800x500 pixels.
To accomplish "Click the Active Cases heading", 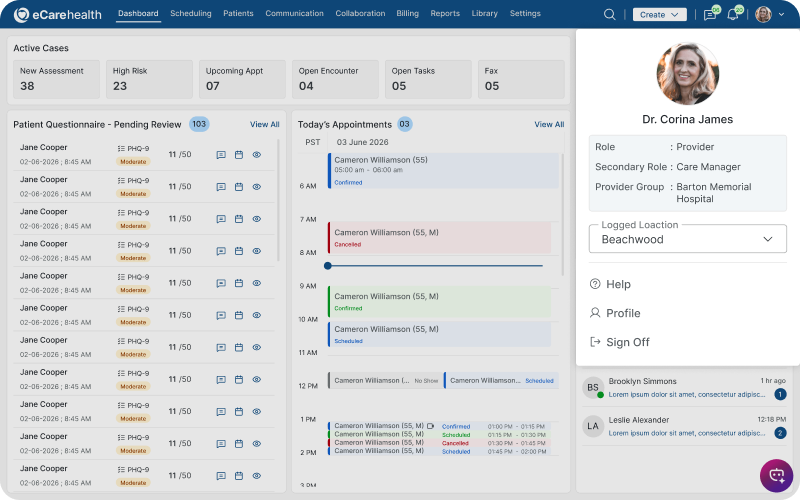I will (41, 48).
